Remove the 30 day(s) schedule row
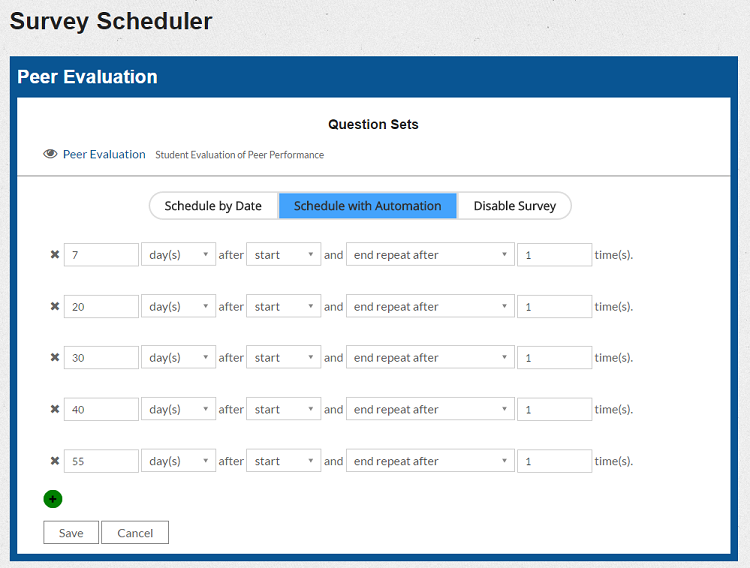The width and height of the screenshot is (750, 568). pyautogui.click(x=55, y=358)
